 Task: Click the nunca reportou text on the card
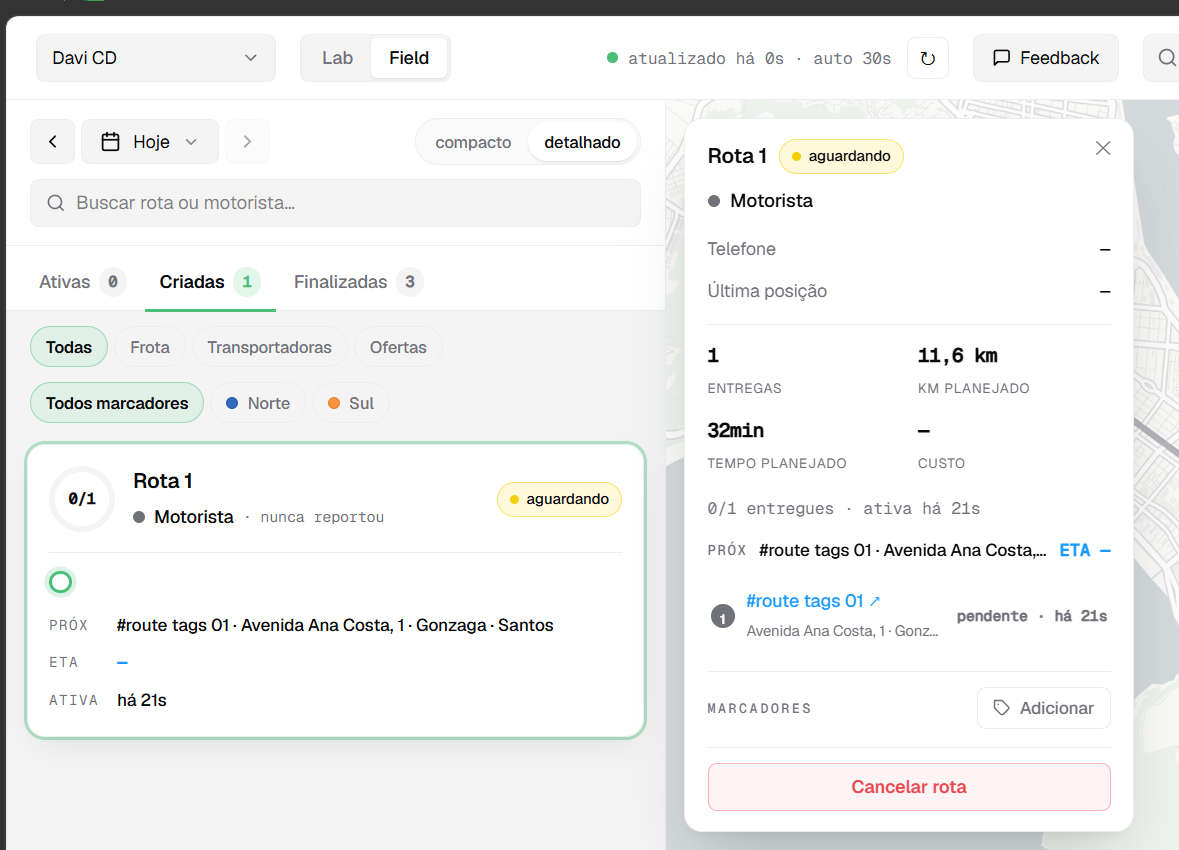click(x=322, y=518)
